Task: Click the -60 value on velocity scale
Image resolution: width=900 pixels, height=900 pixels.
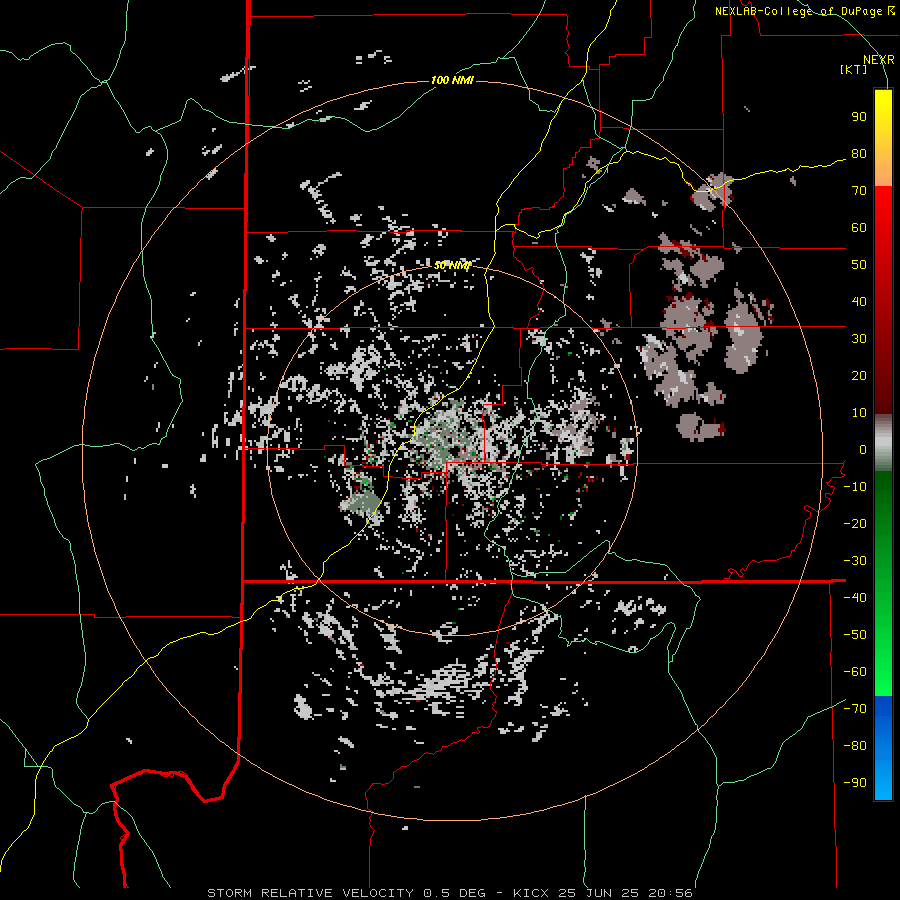Action: (855, 672)
